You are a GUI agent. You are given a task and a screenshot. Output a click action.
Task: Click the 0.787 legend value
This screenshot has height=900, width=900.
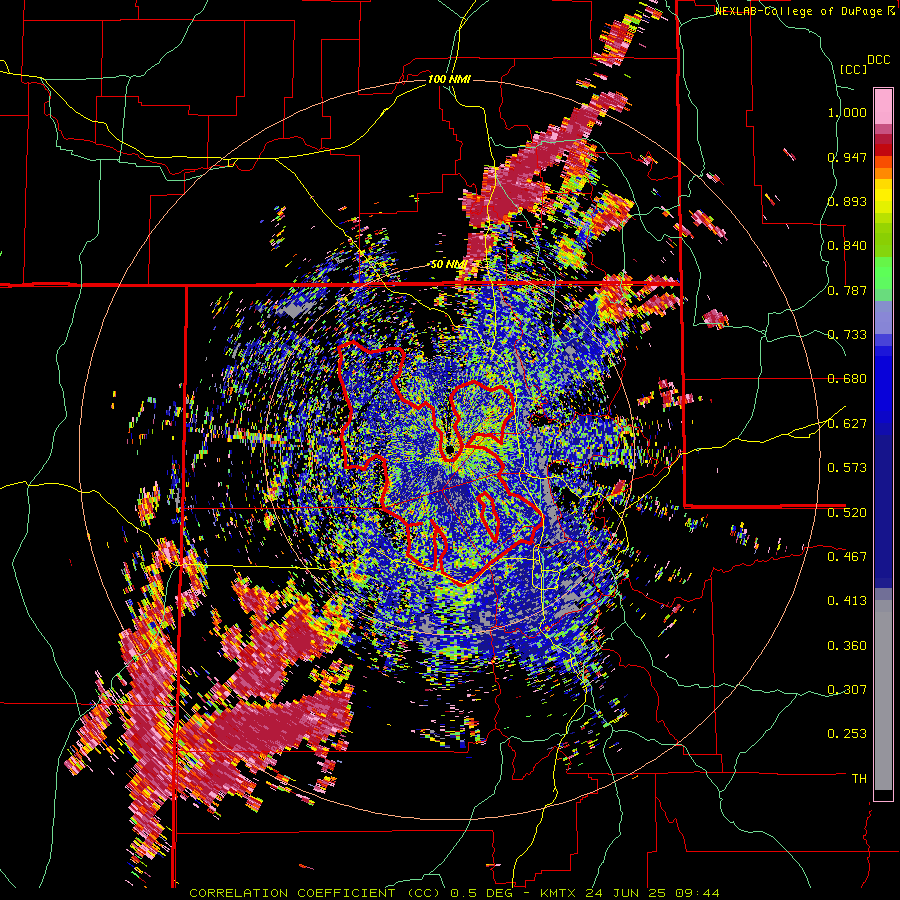coord(847,290)
